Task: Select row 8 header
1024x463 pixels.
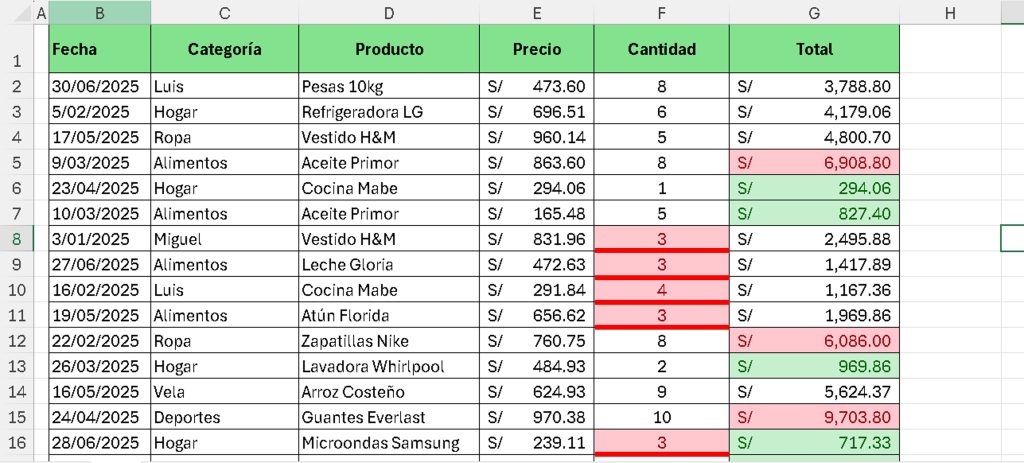Action: point(16,239)
